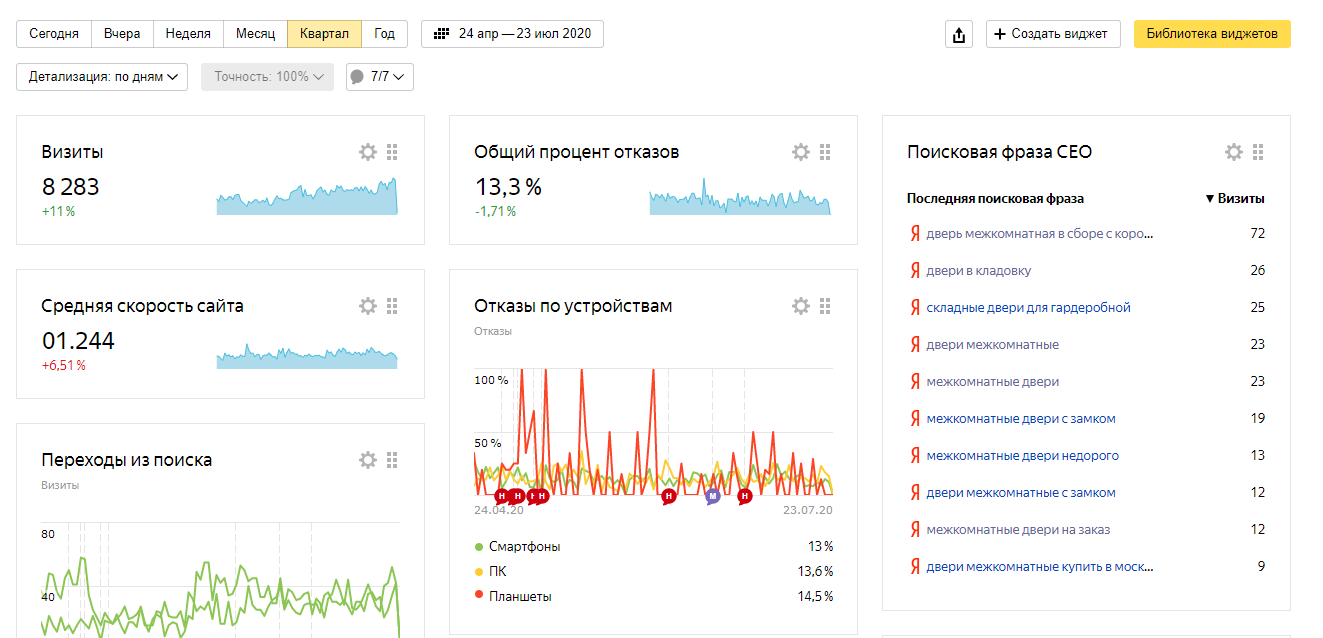Viewport: 1323px width, 638px height.
Task: Click drag handle on Общий процент отказов widget
Action: 825,152
